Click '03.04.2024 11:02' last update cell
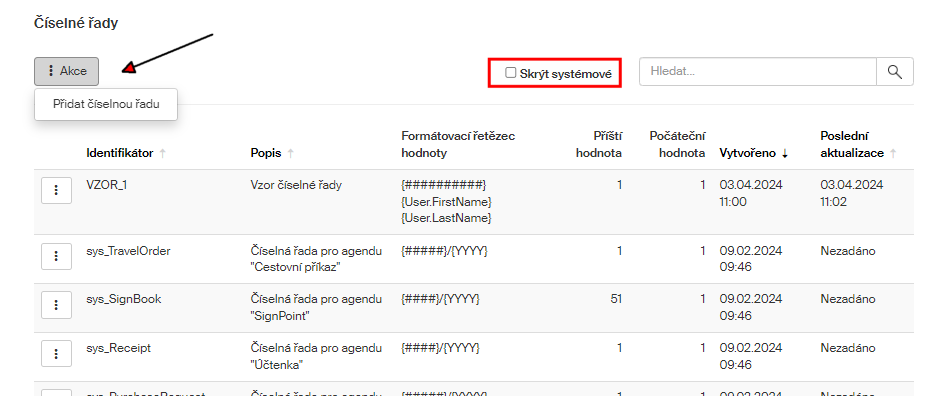 tap(852, 193)
